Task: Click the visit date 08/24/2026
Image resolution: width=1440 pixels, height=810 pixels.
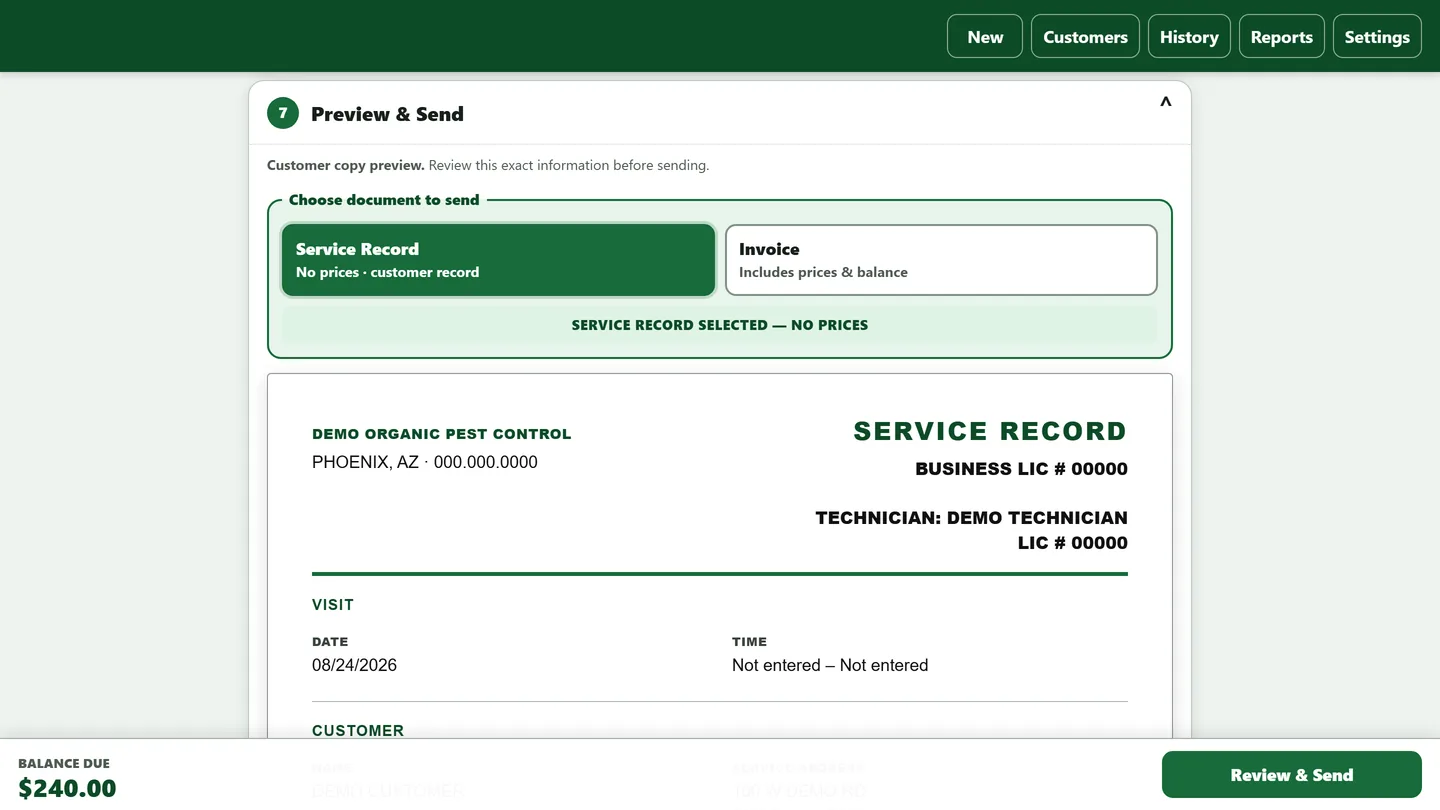Action: click(x=354, y=665)
